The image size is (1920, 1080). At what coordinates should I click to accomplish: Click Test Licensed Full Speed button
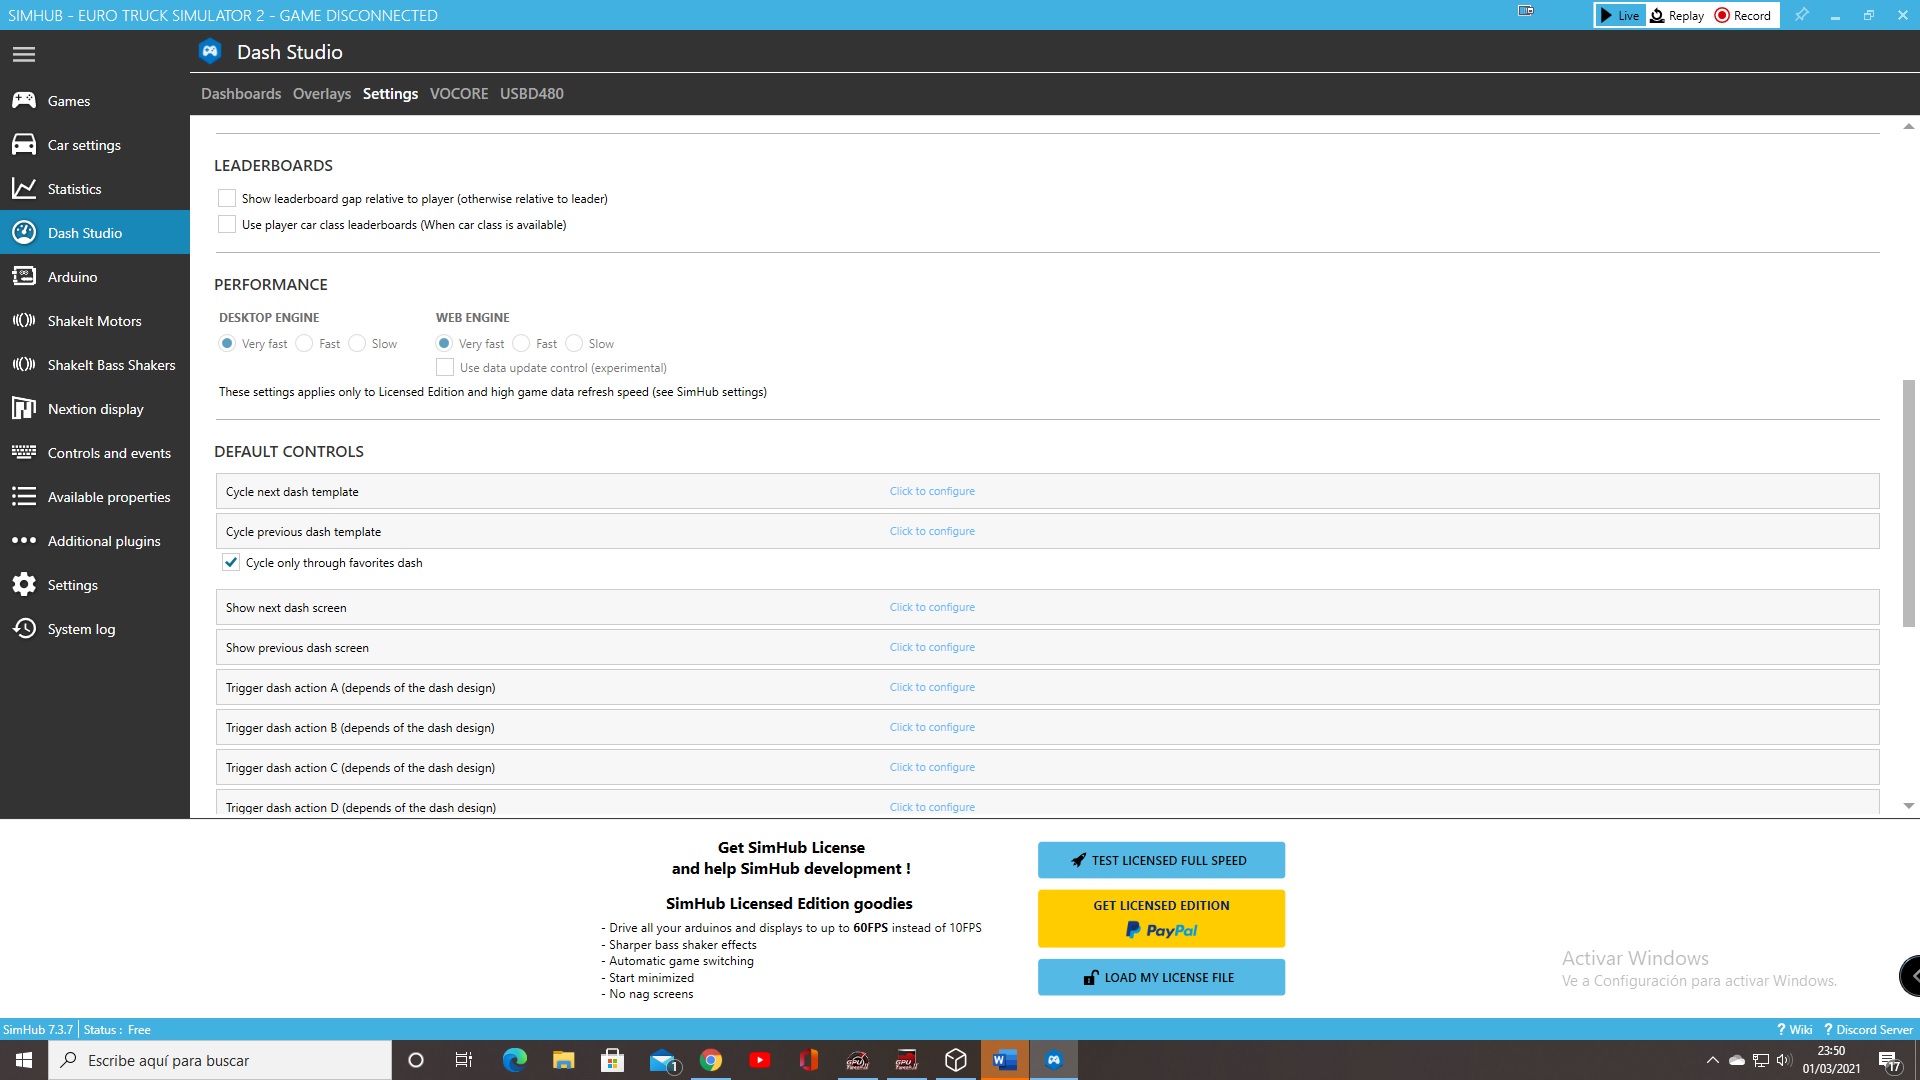point(1161,860)
